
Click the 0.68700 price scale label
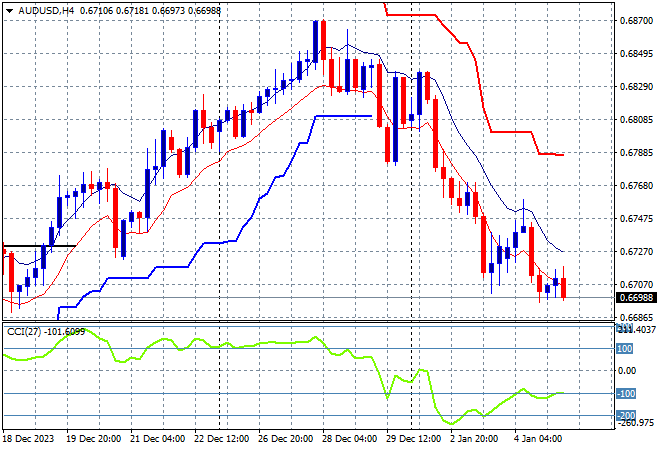coord(636,21)
